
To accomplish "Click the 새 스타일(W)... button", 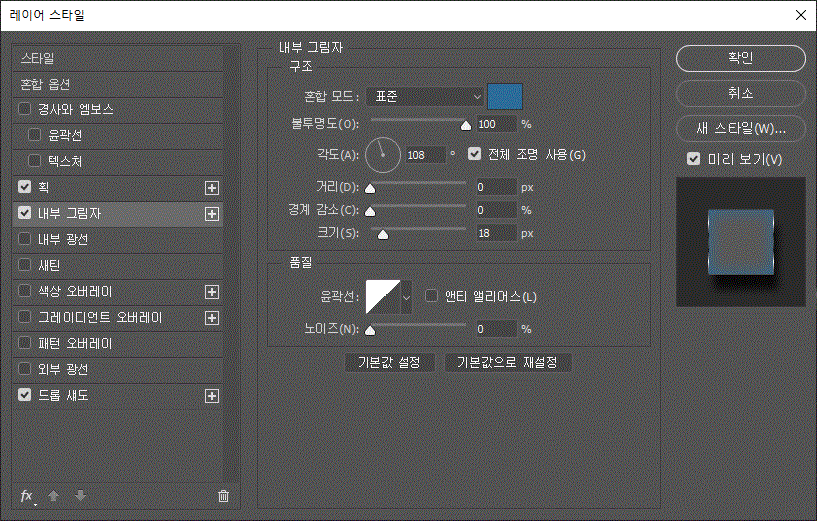I will 740,128.
